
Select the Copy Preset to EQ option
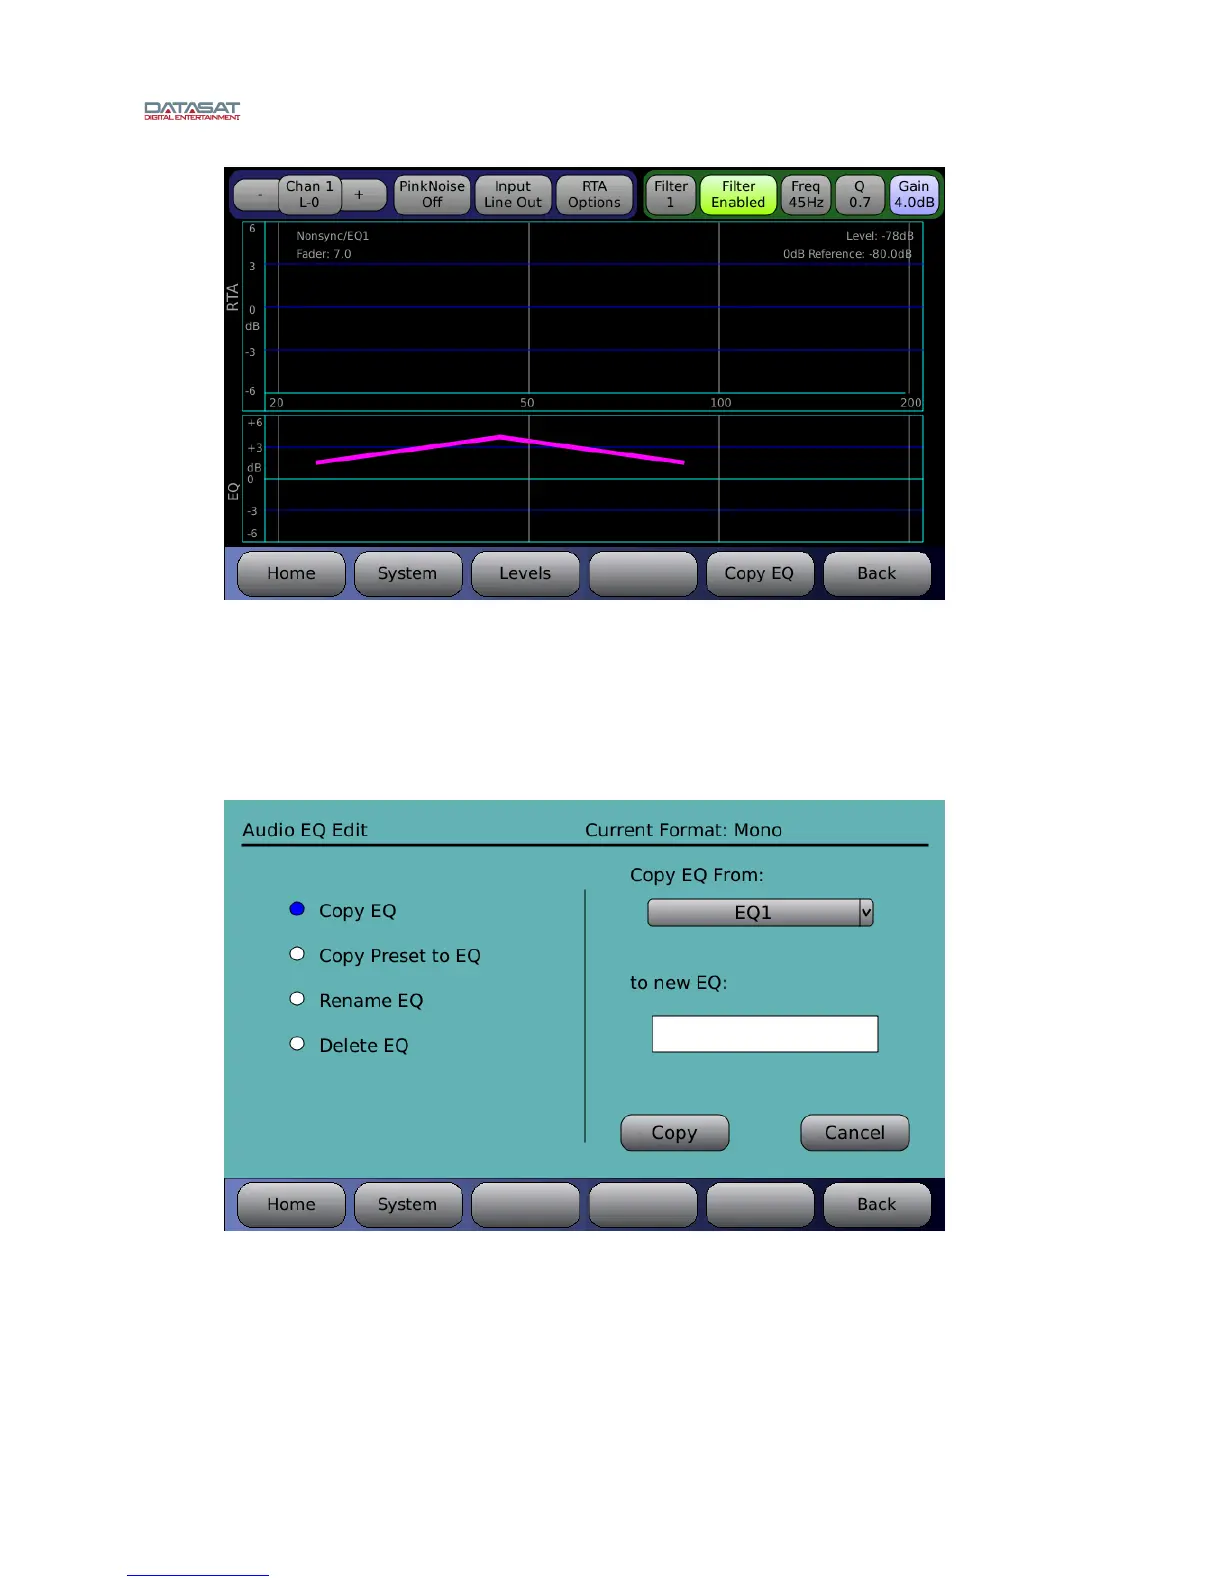[x=297, y=954]
